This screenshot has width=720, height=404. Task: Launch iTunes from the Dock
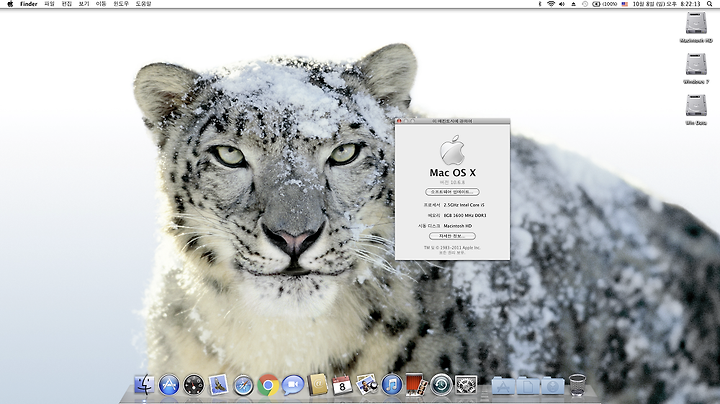(392, 385)
